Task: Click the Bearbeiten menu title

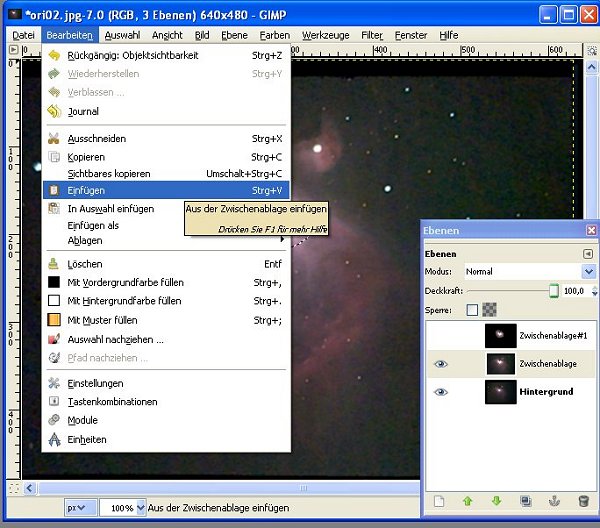Action: (70, 35)
